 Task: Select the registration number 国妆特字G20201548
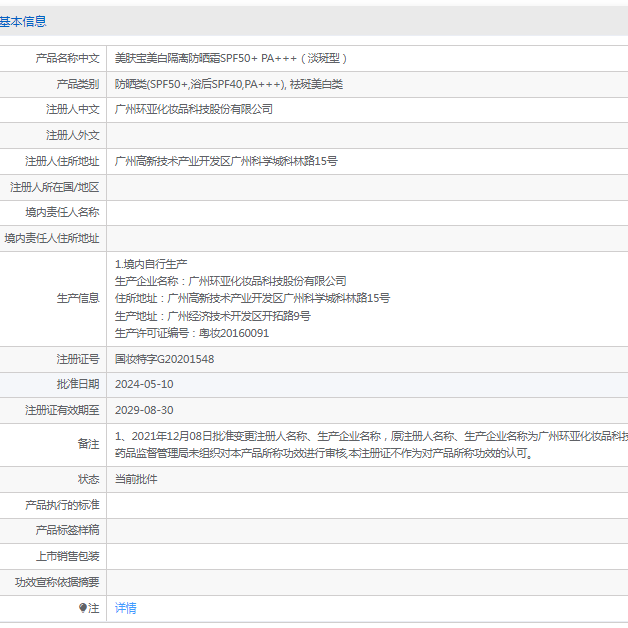click(x=165, y=359)
